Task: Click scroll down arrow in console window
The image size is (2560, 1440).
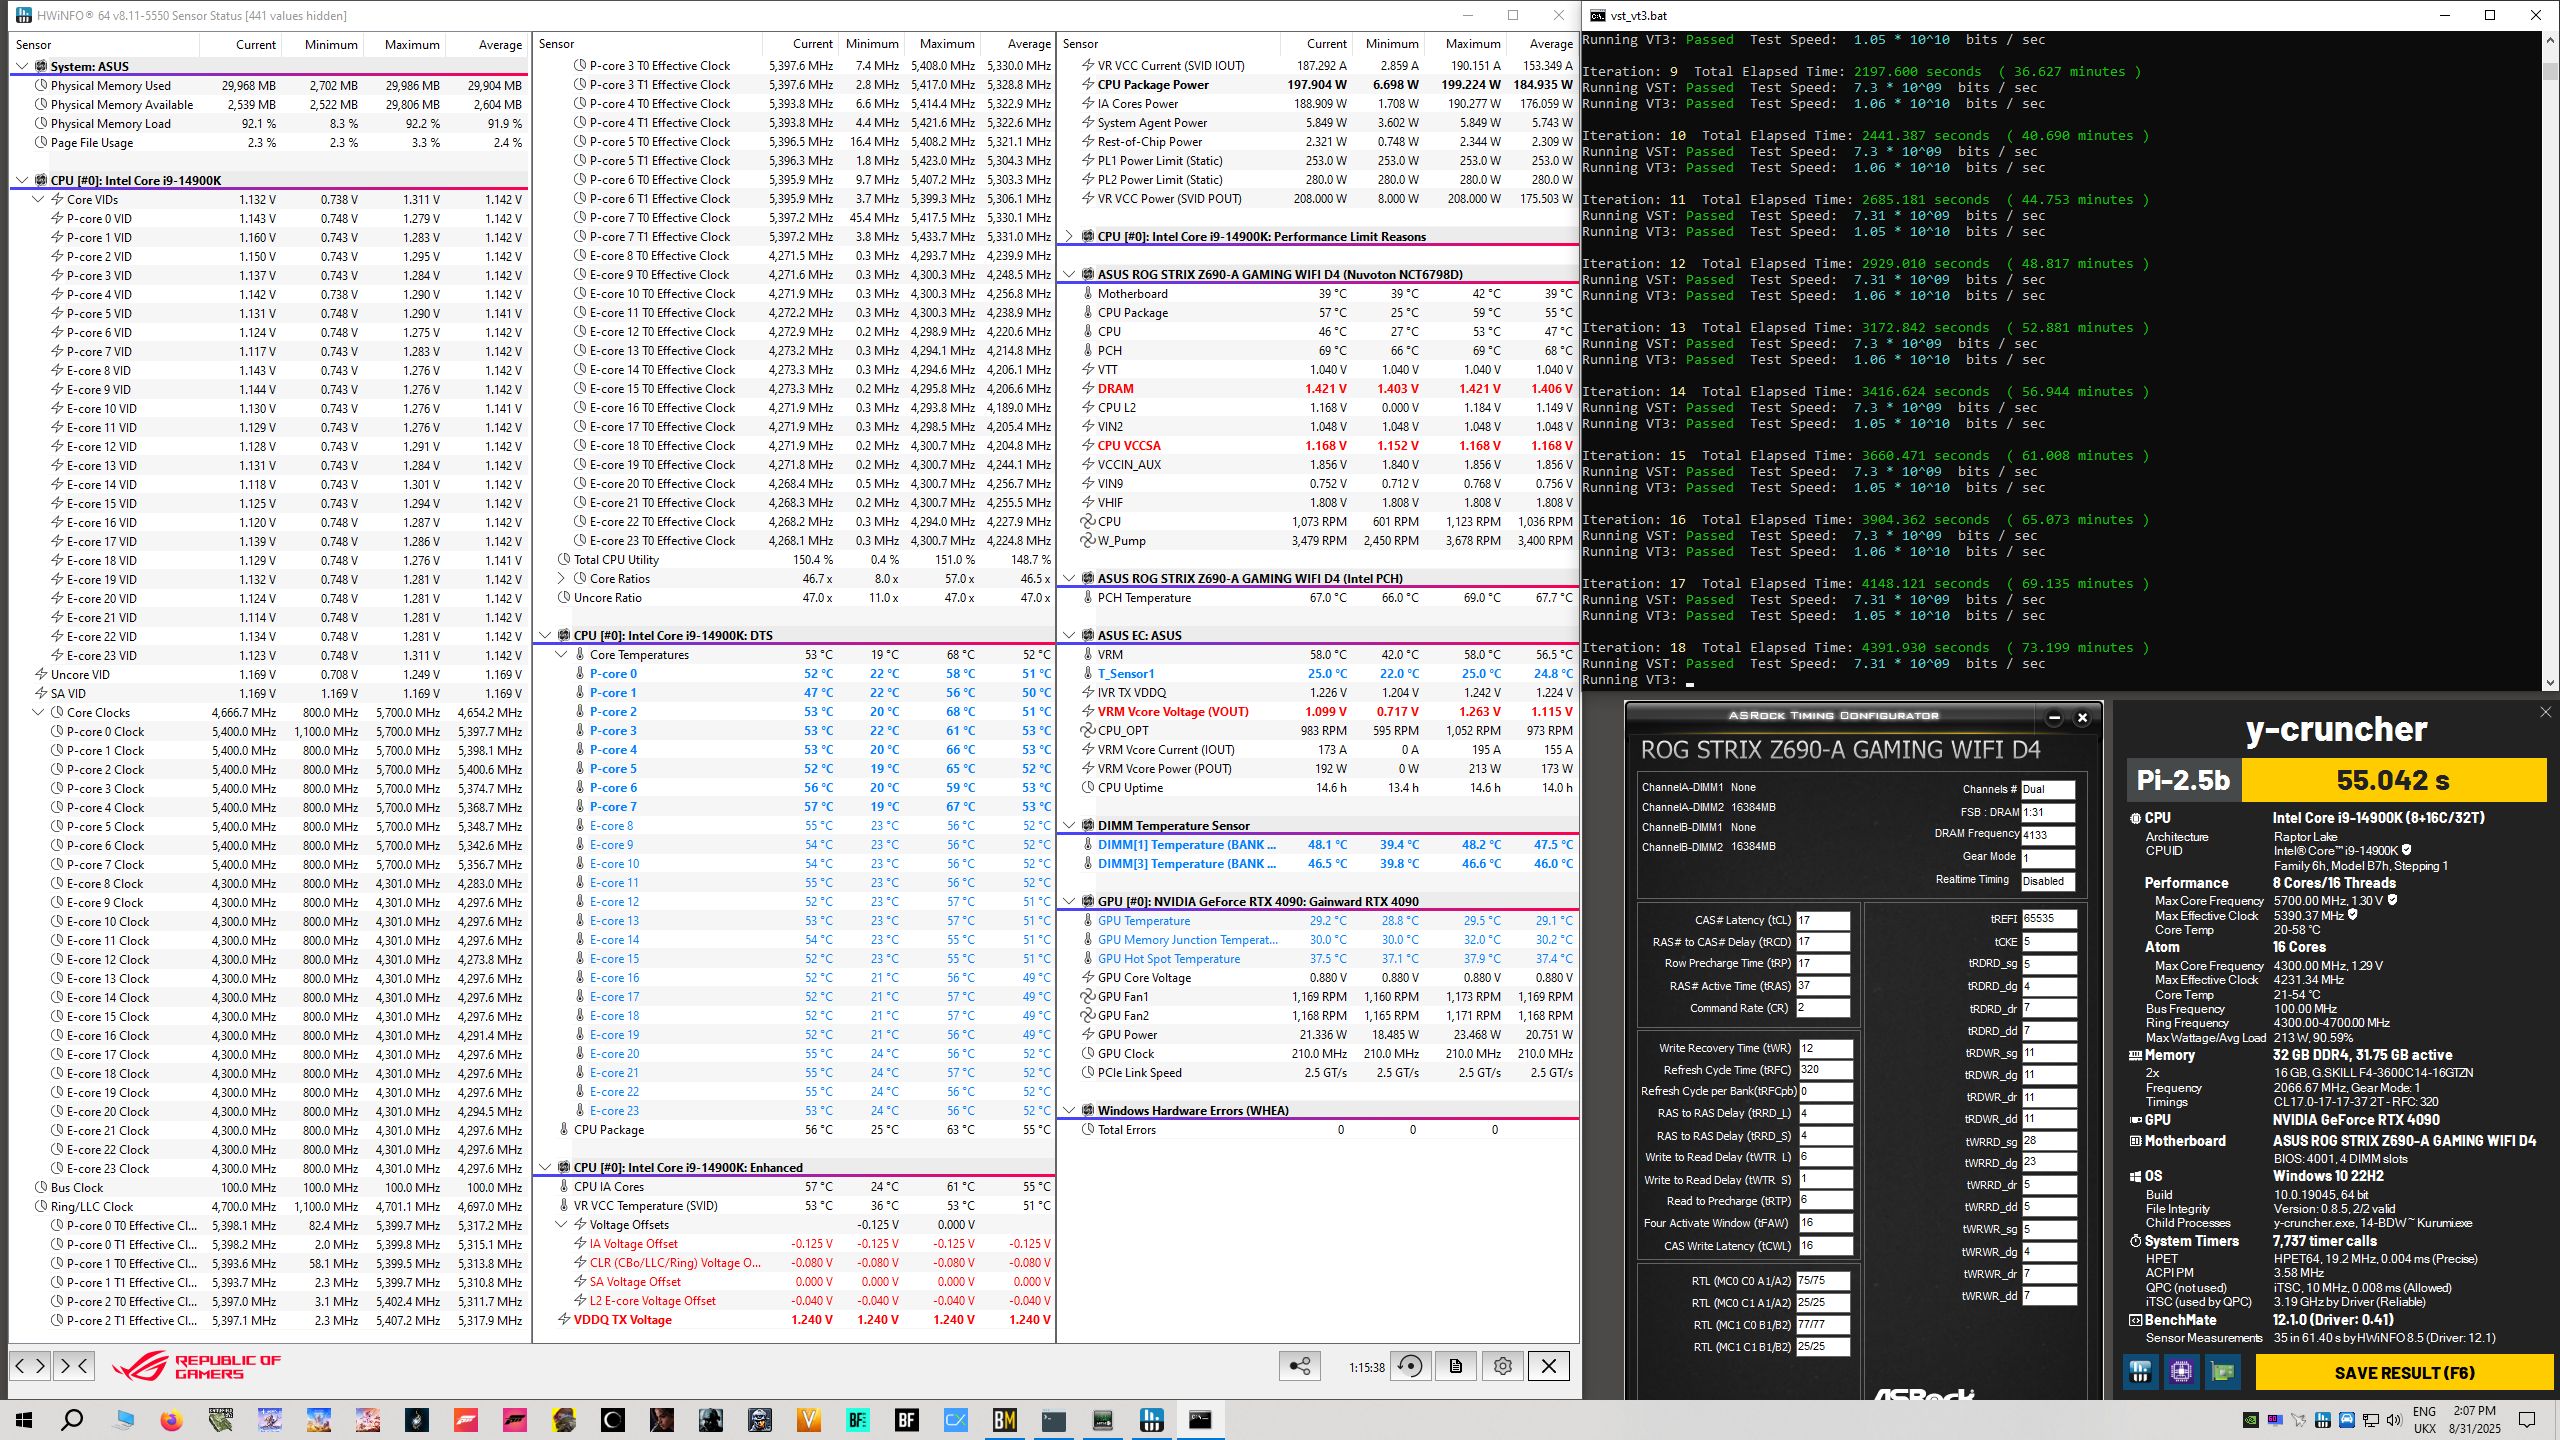Action: 2550,682
